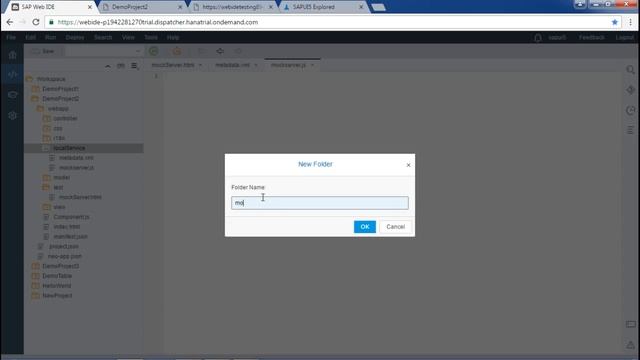Close the mockServer.html editor tab
The image size is (640, 360).
coord(200,65)
